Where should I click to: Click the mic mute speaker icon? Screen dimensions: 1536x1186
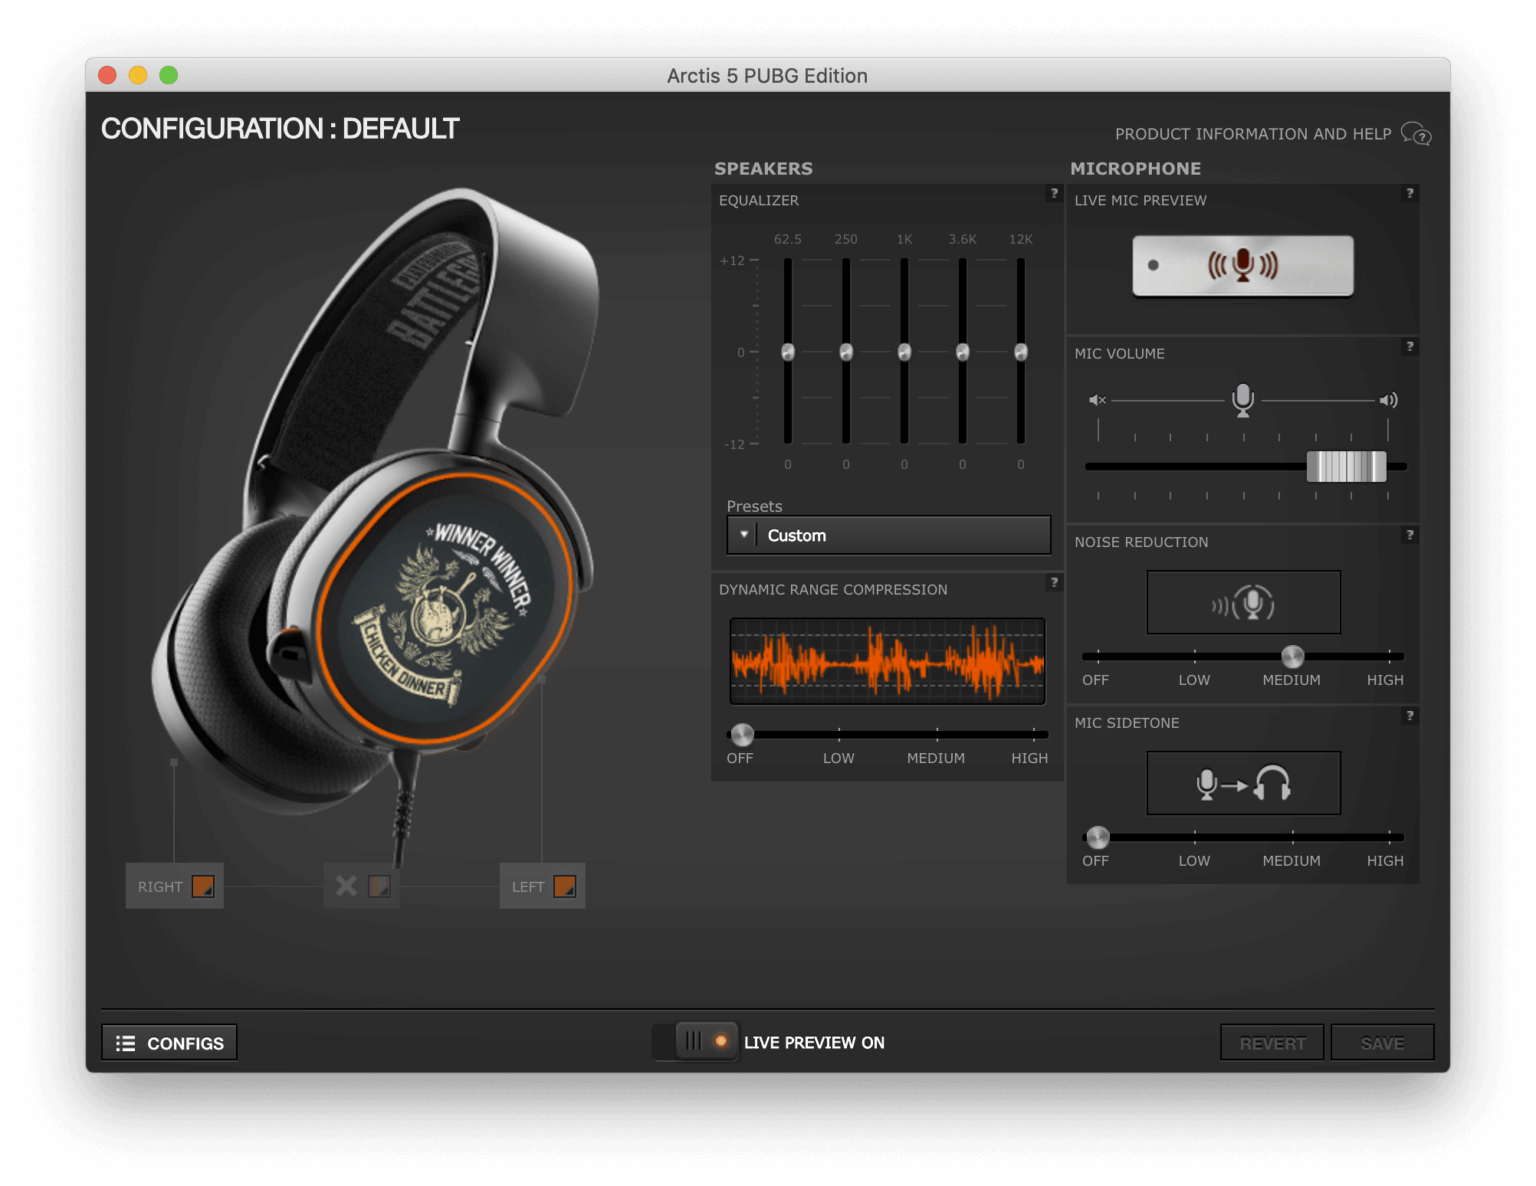point(1097,400)
